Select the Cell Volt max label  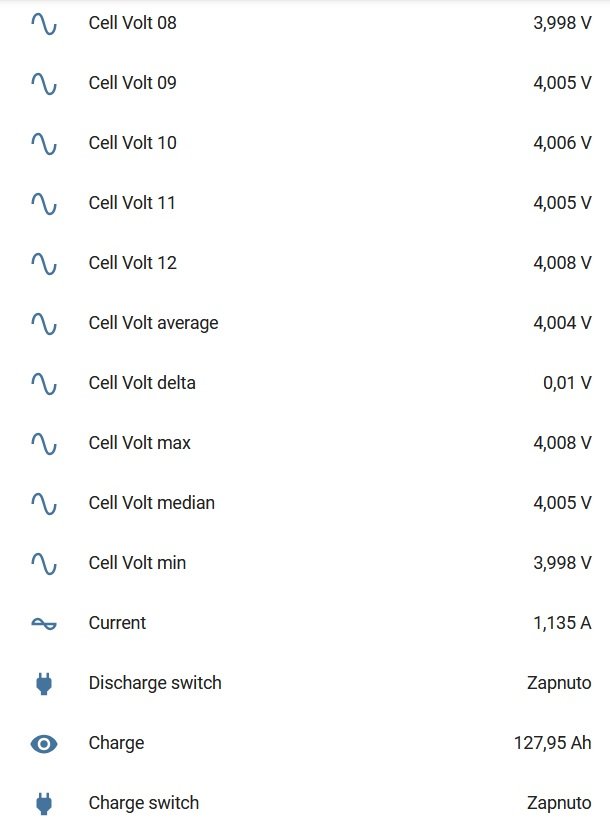coord(139,443)
